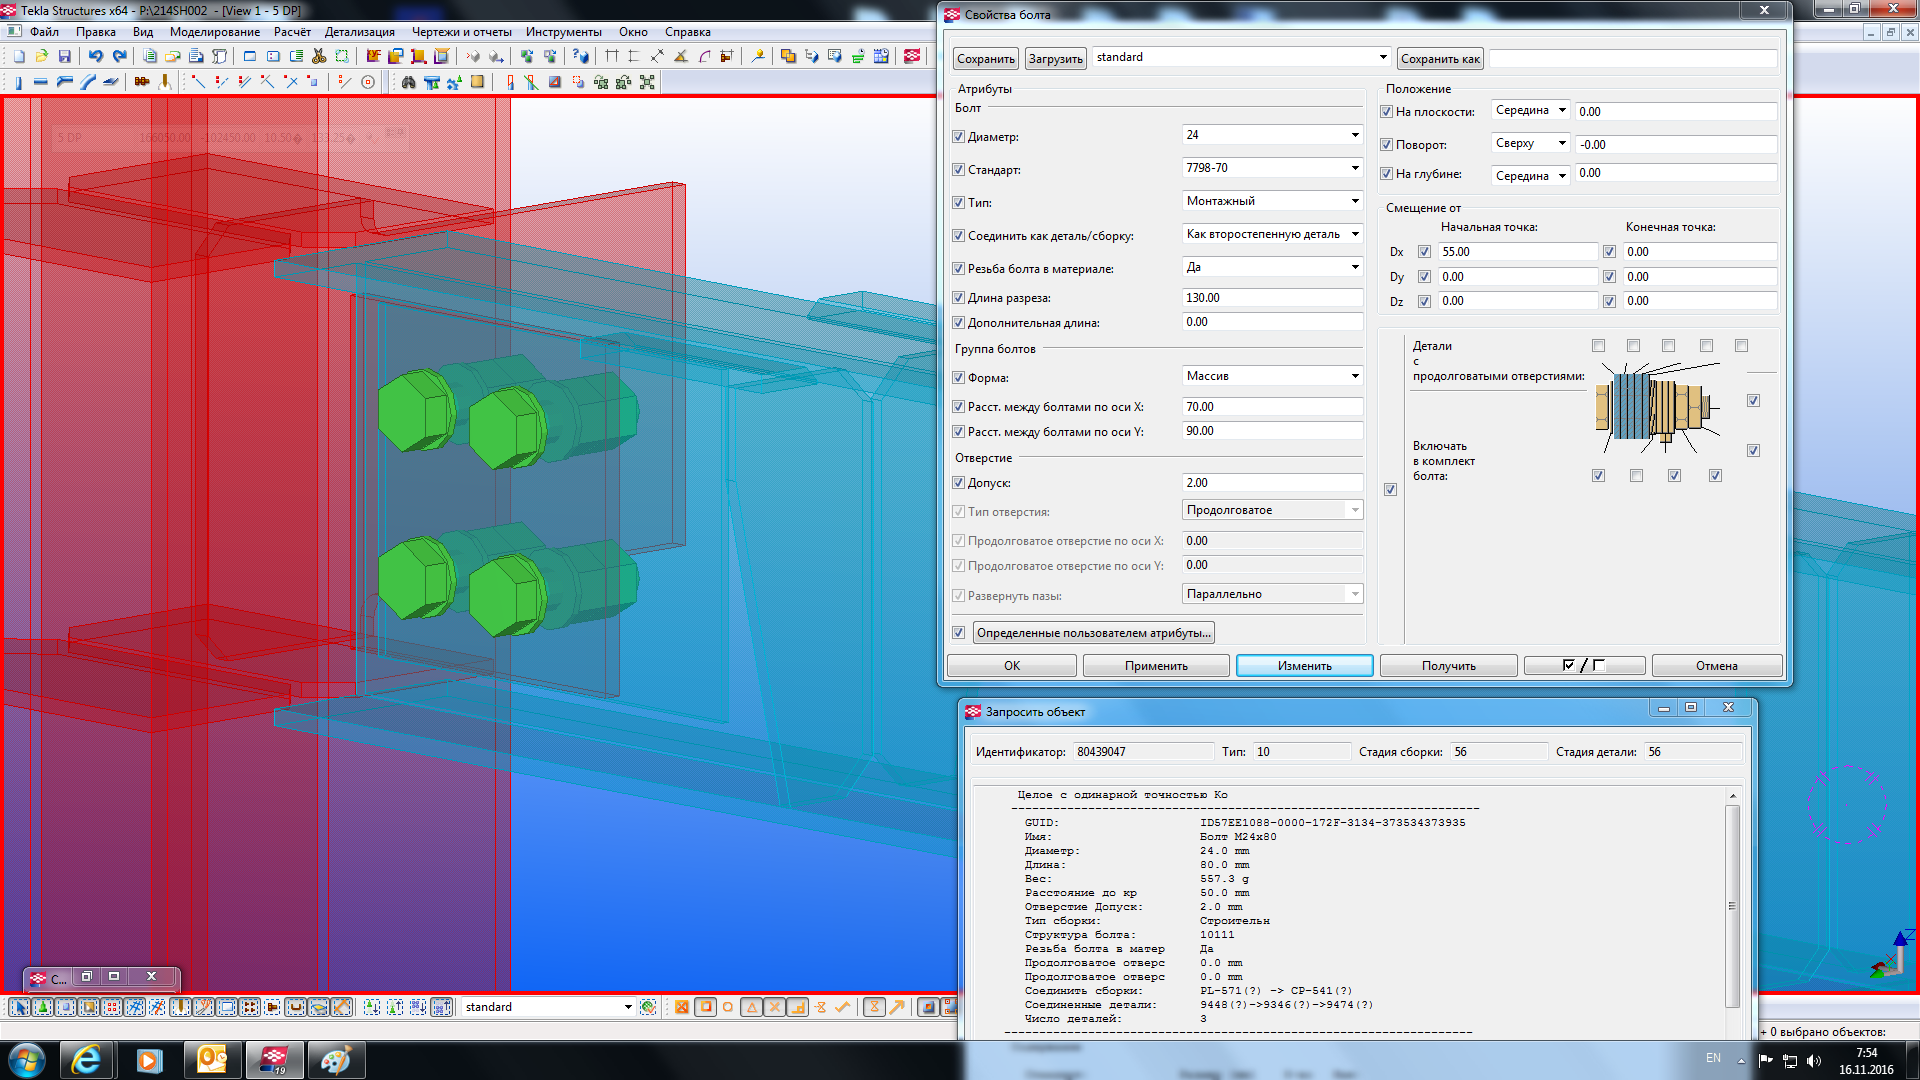The image size is (1920, 1080).
Task: Click the binoculars find icon
Action: (x=408, y=82)
